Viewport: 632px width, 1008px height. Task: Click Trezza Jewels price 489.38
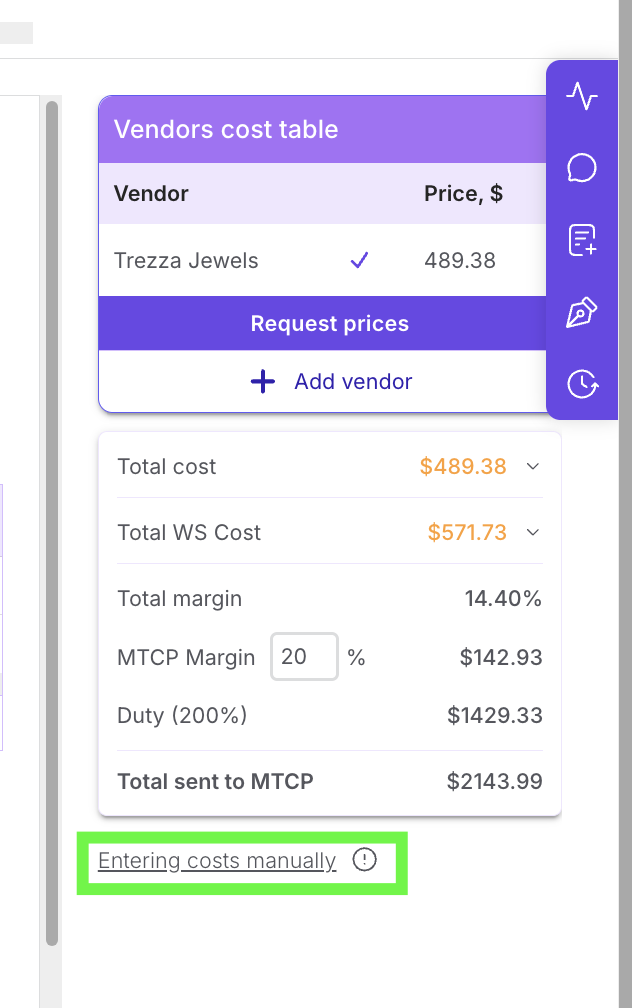[460, 261]
